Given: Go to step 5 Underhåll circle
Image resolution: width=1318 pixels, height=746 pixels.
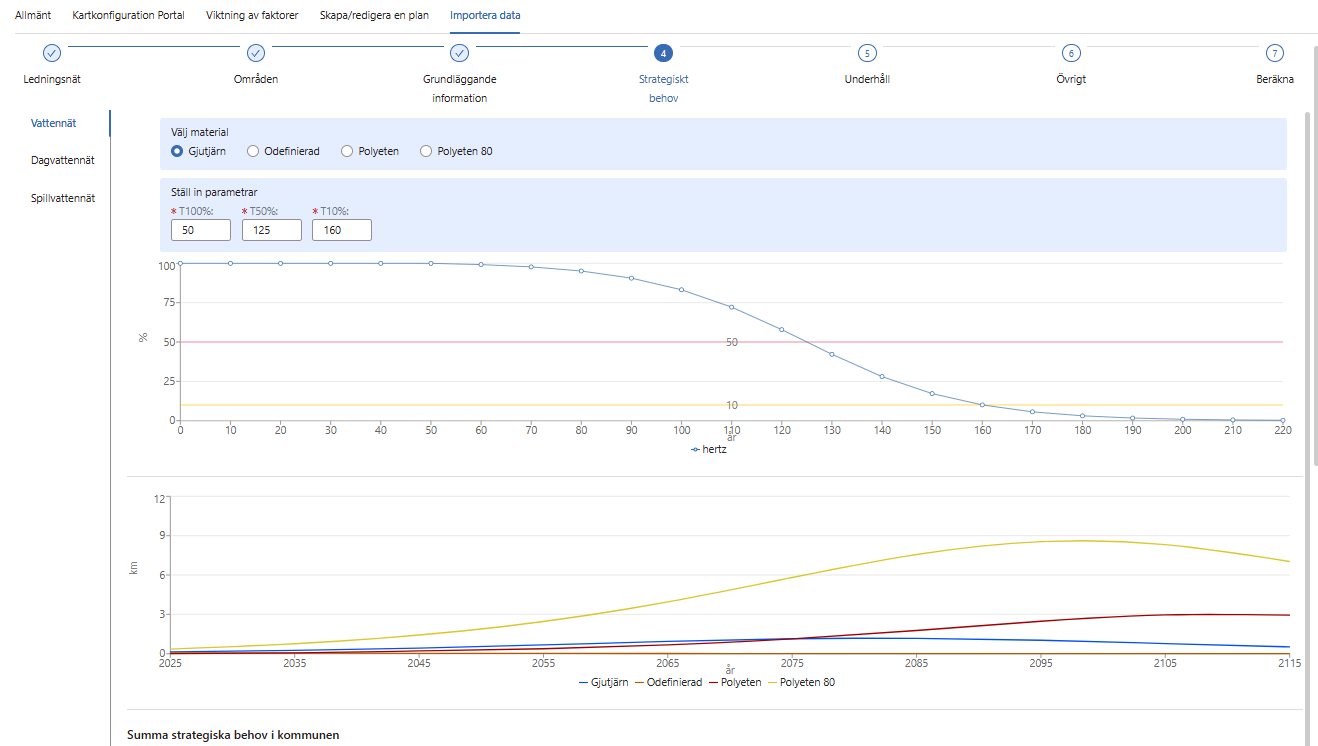Looking at the screenshot, I should (867, 53).
